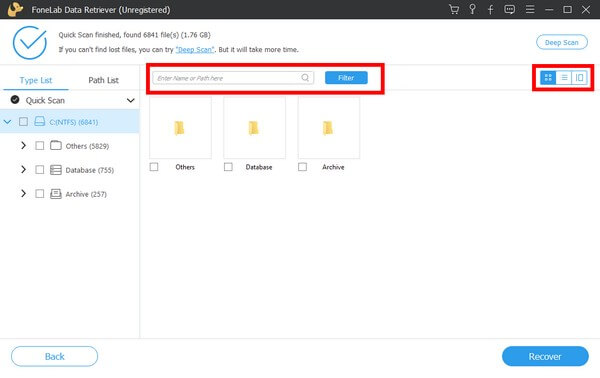Select the Others (5829) label
Viewport: 600px width, 378px height.
[x=87, y=146]
